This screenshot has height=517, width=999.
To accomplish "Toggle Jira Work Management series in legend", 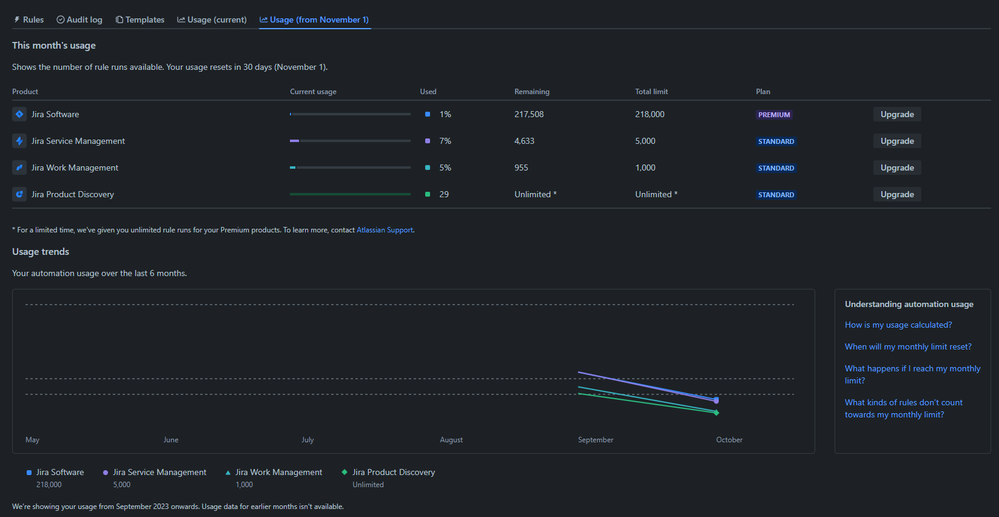I will pos(273,478).
